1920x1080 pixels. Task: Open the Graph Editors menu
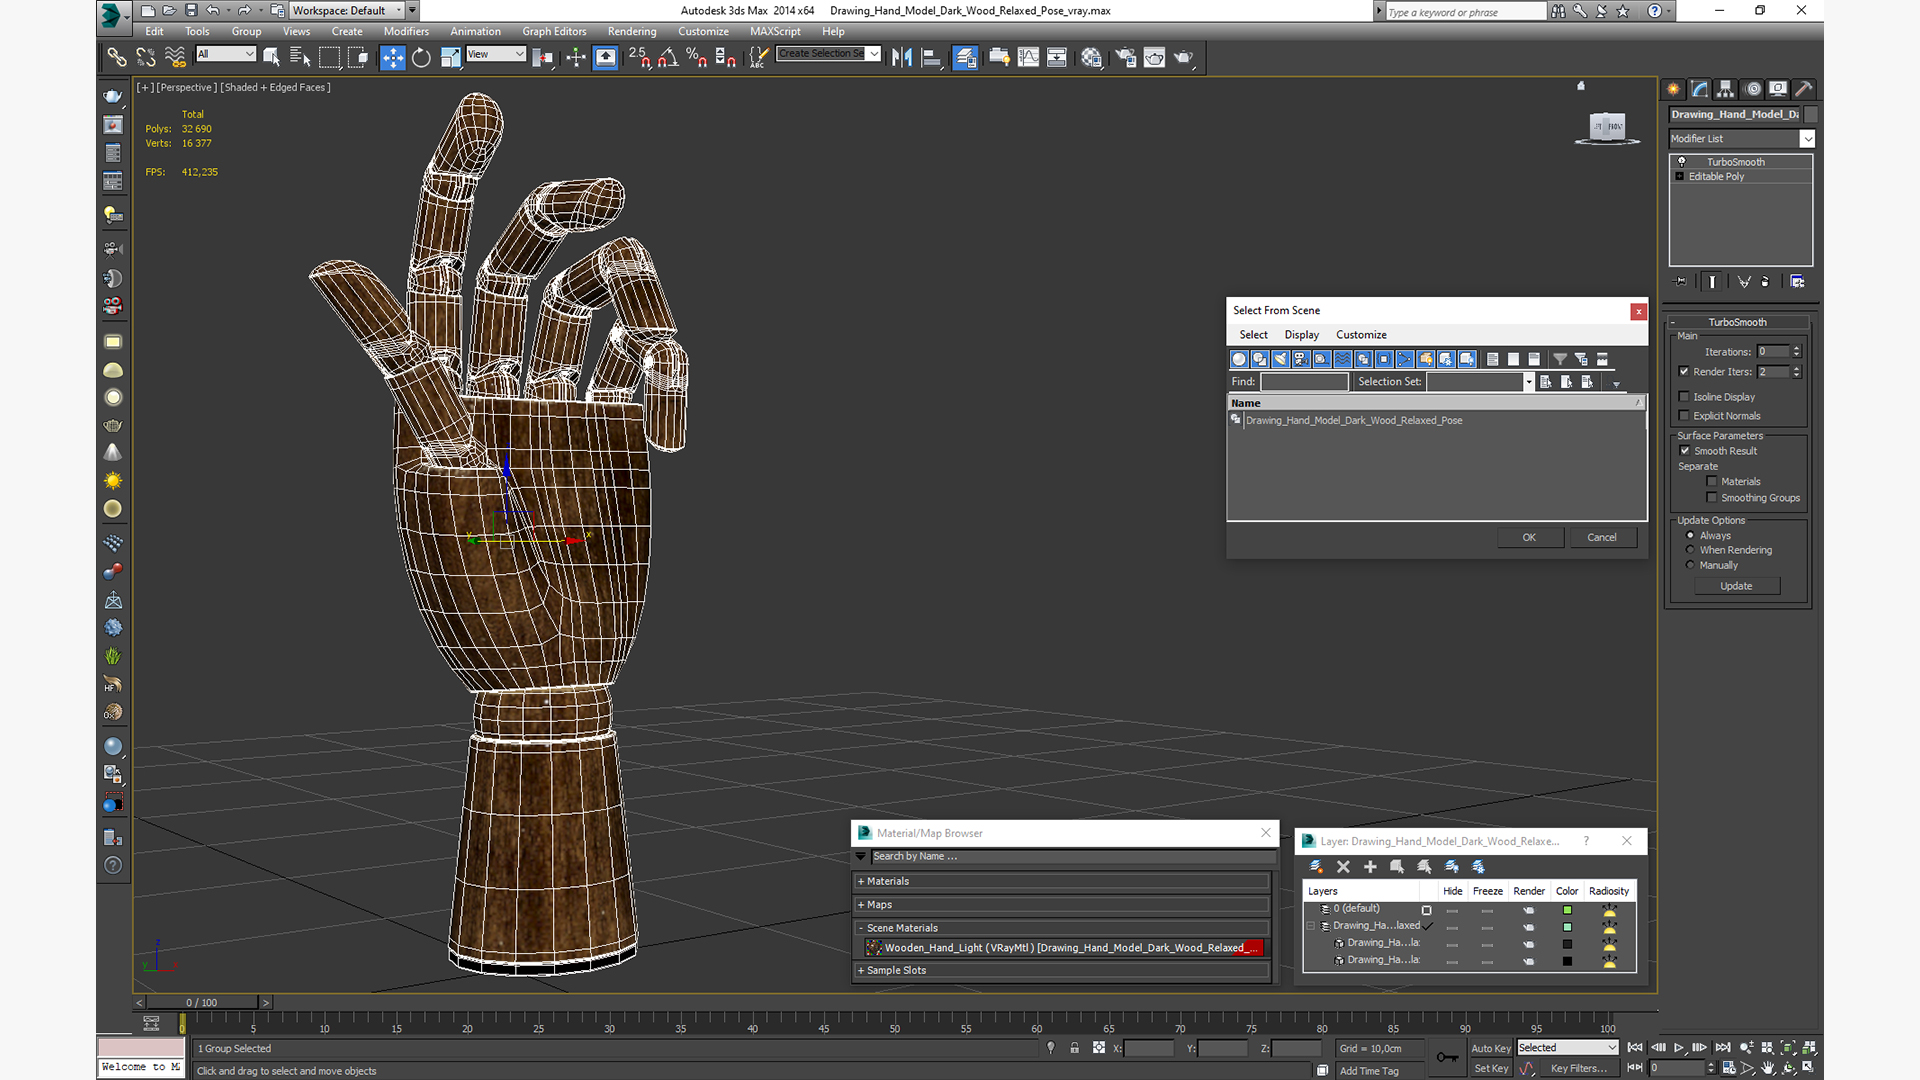click(554, 31)
